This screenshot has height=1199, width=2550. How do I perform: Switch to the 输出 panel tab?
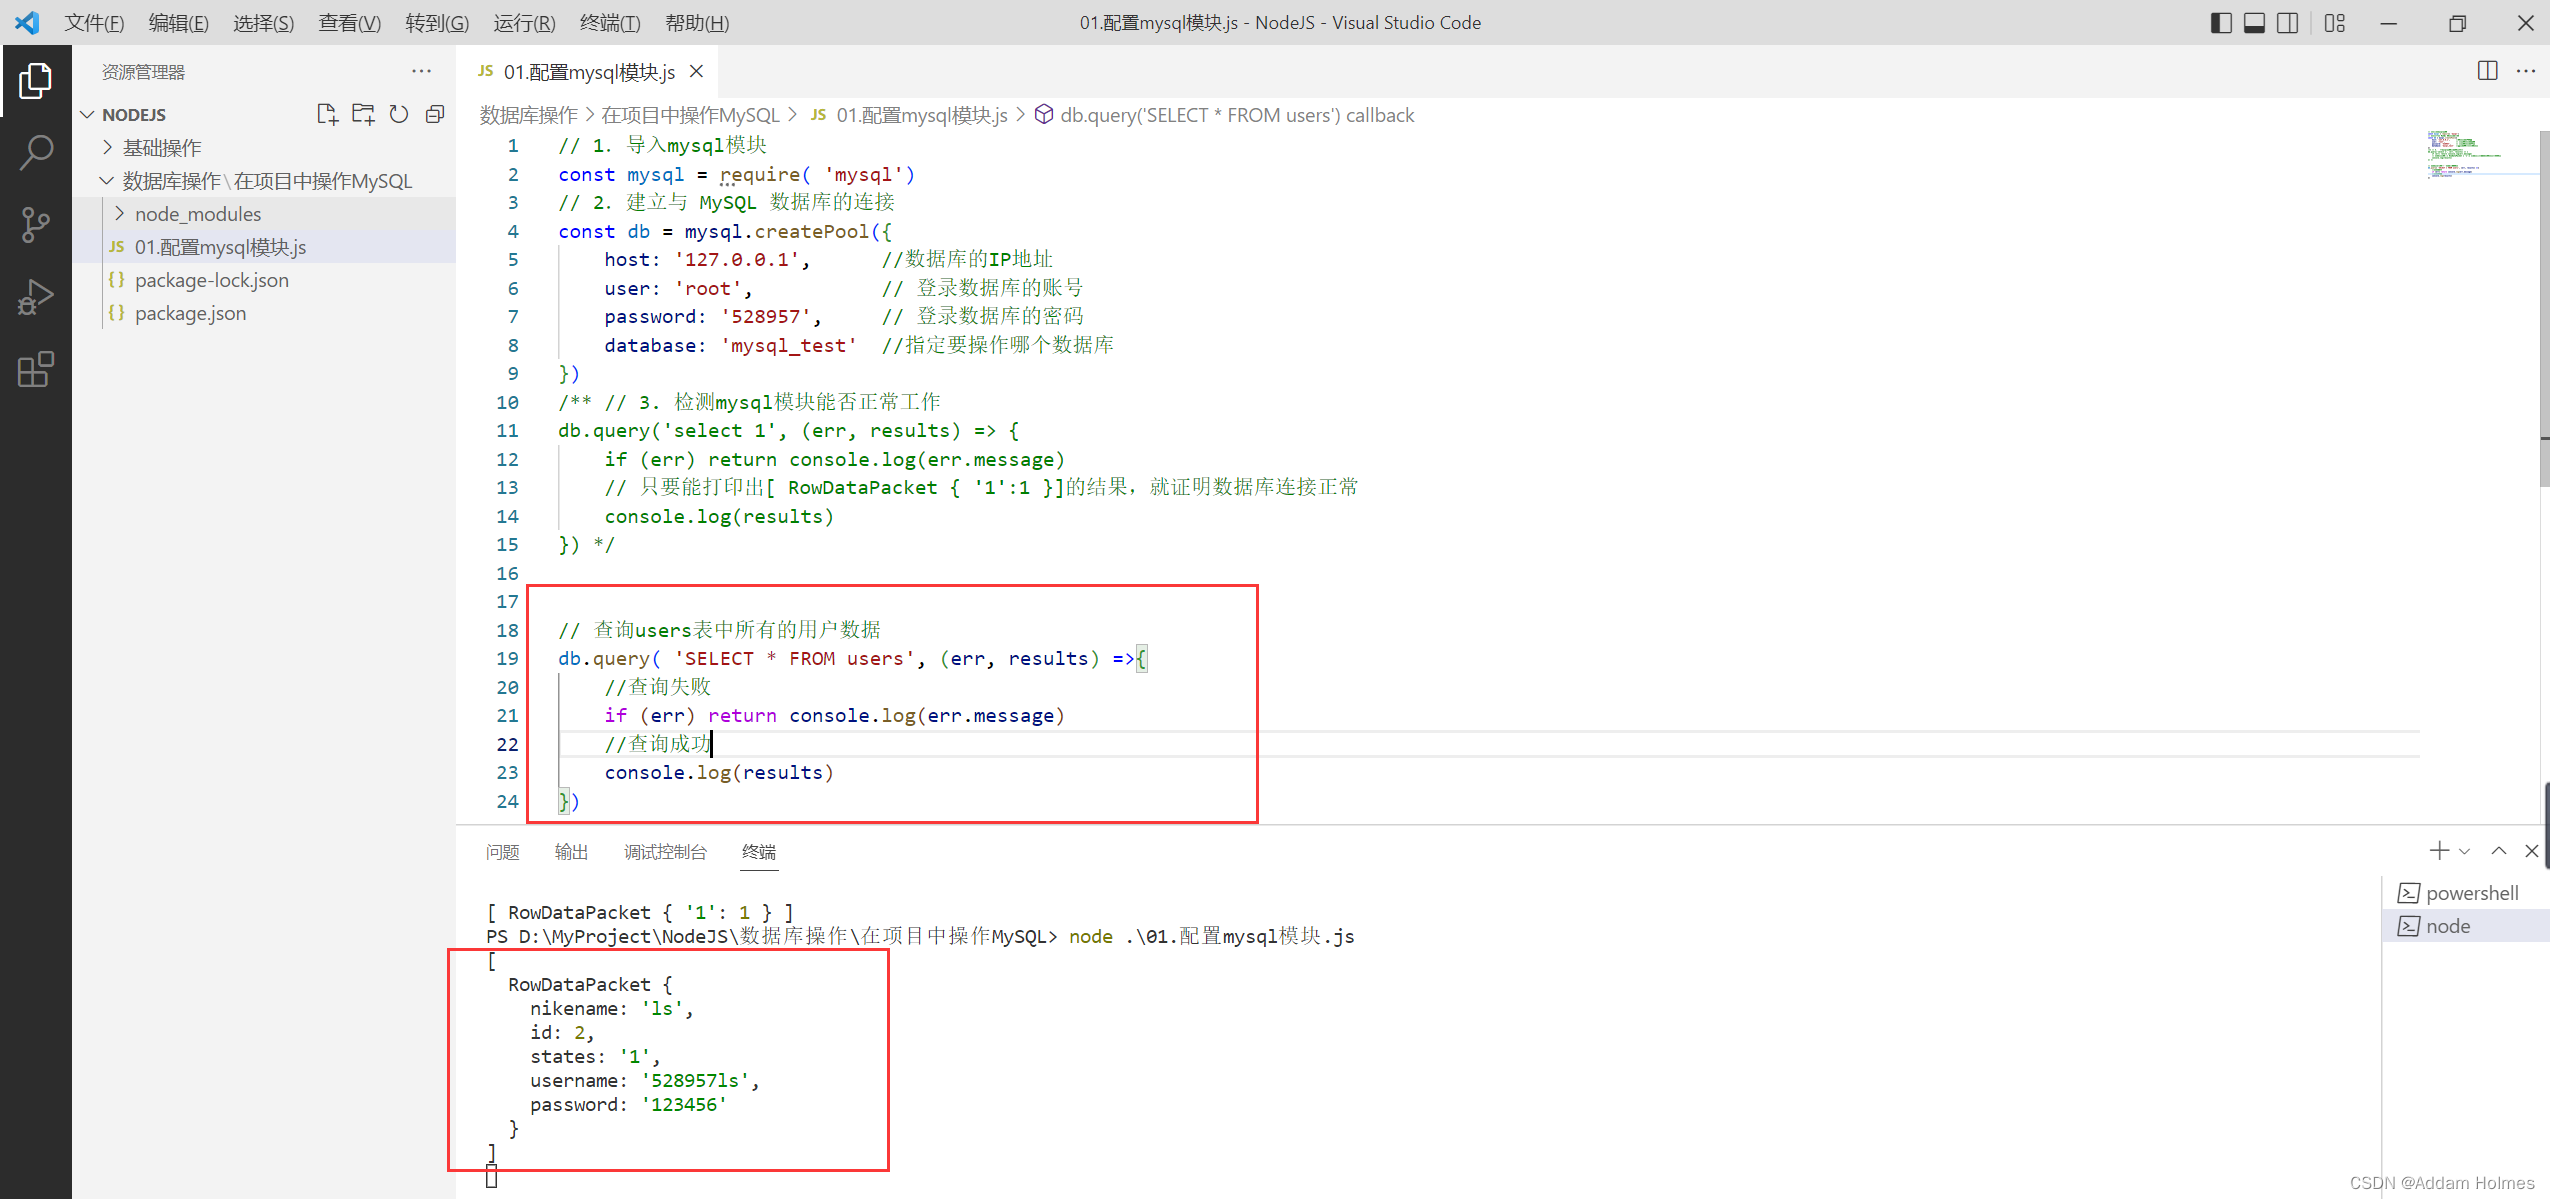click(x=571, y=852)
